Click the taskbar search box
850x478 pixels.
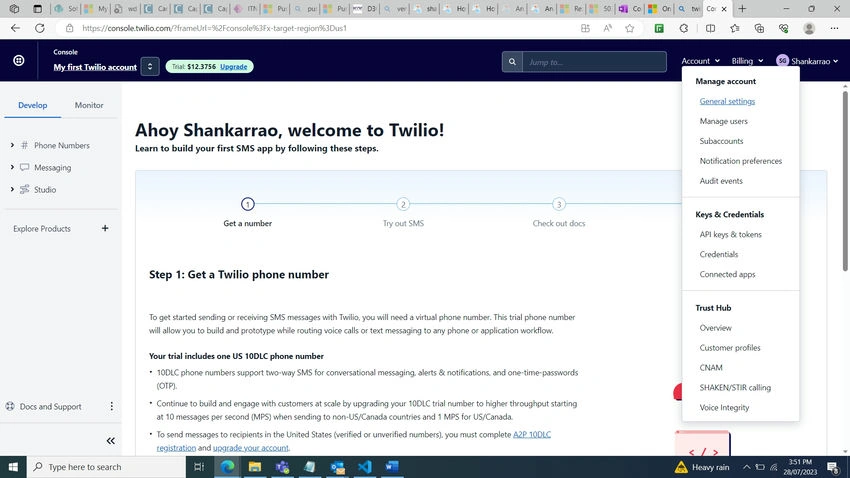106,467
